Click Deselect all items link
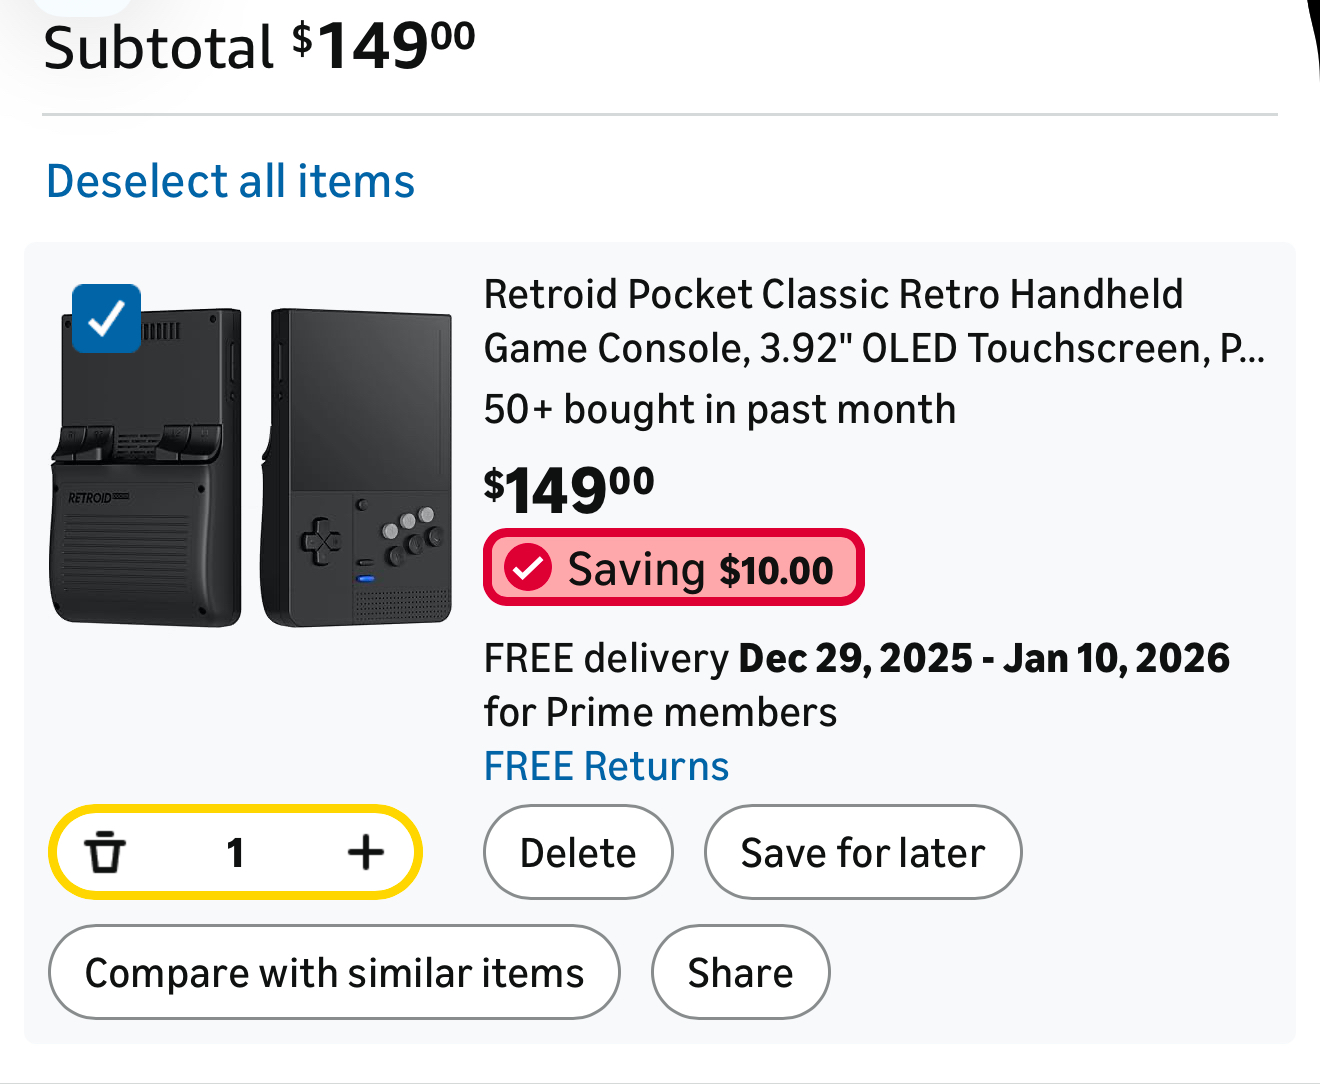 230,182
